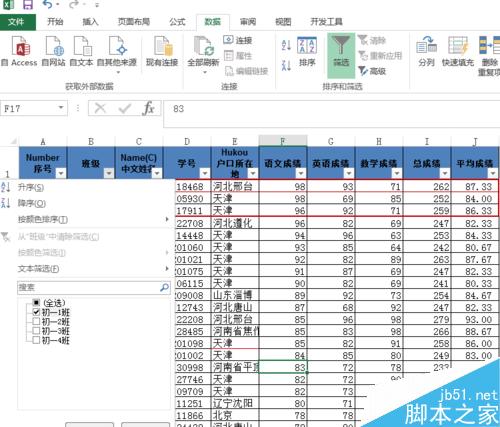Image resolution: width=500 pixels, height=427 pixels.
Task: Click the Redo arrow icon
Action: (74, 5)
